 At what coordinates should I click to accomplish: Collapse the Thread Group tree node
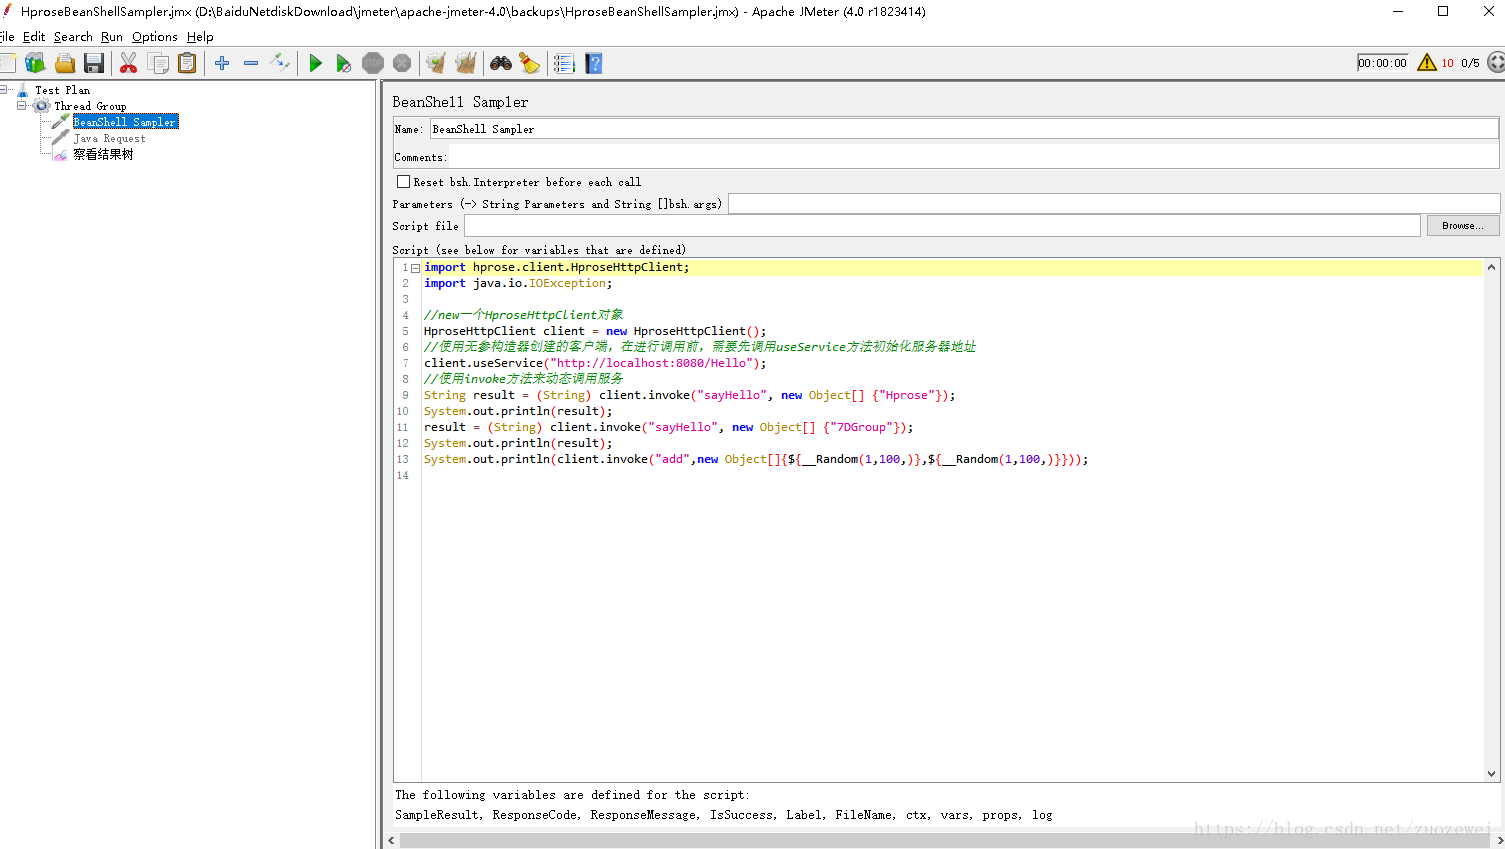coord(22,105)
